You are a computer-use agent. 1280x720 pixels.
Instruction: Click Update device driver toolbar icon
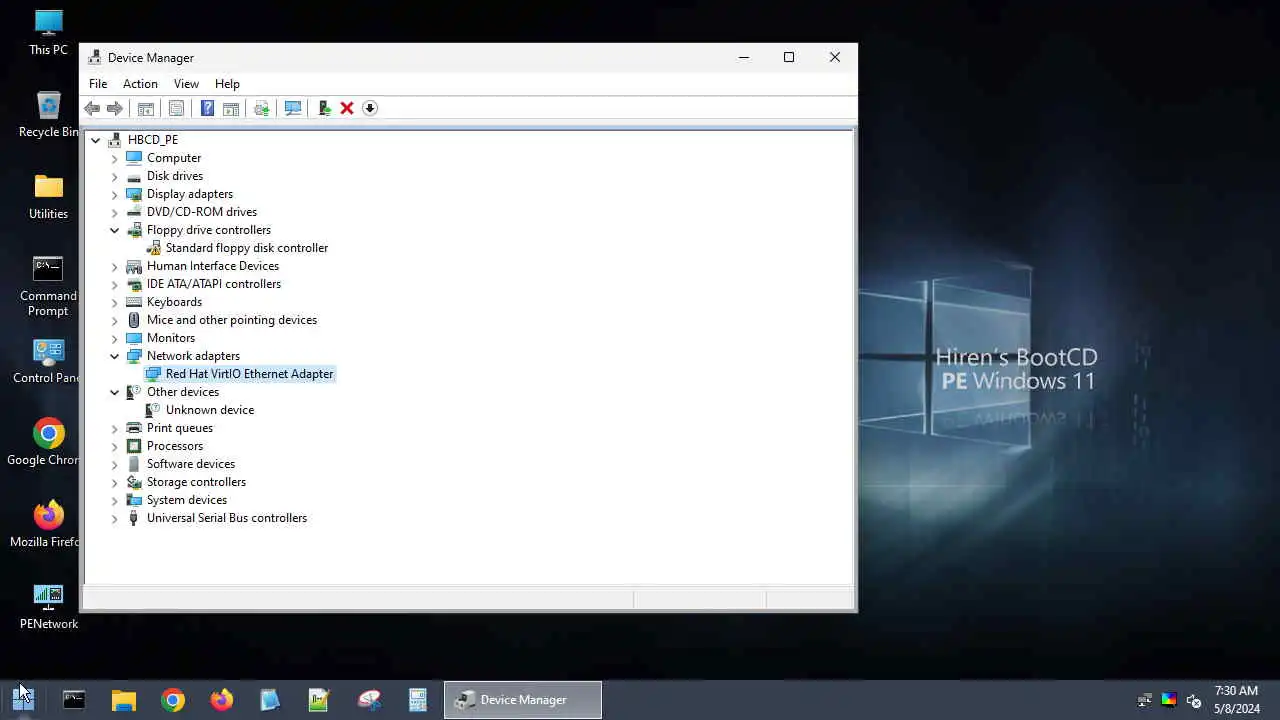click(262, 108)
